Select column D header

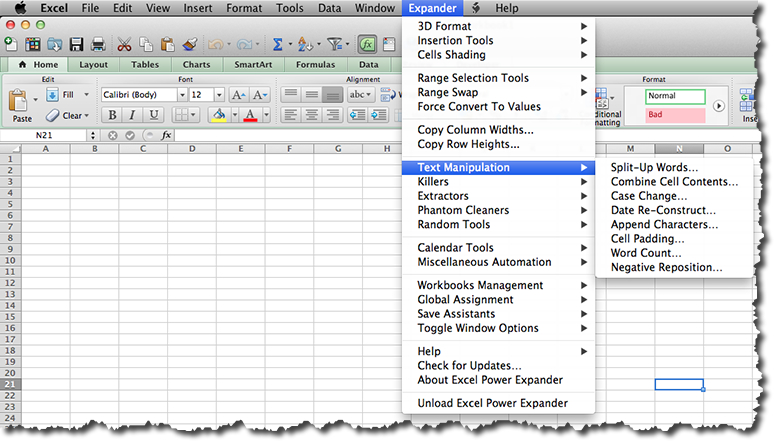click(x=192, y=149)
